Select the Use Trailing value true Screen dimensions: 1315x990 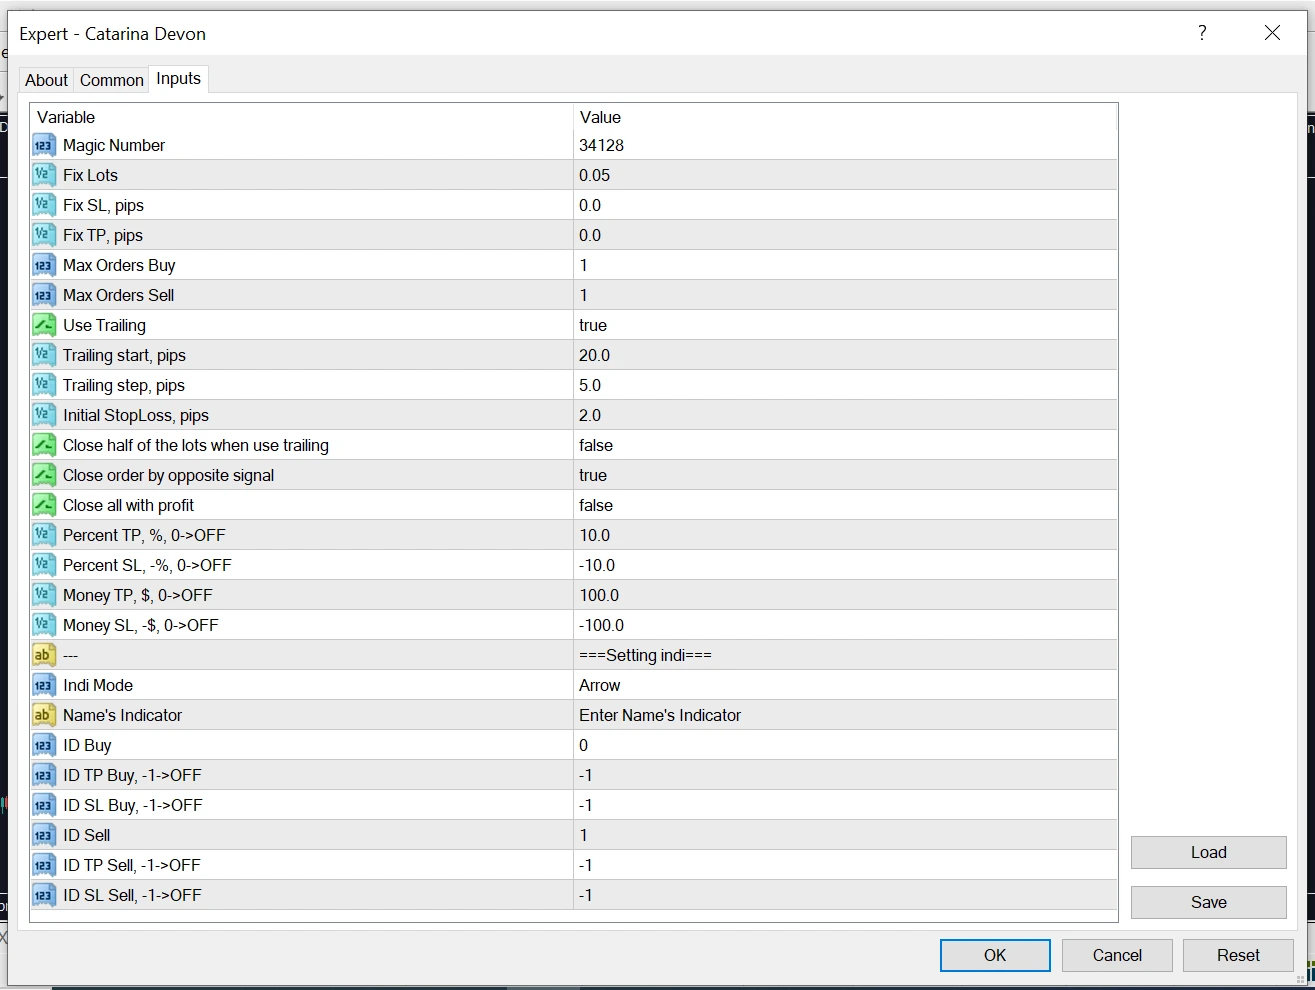point(593,325)
